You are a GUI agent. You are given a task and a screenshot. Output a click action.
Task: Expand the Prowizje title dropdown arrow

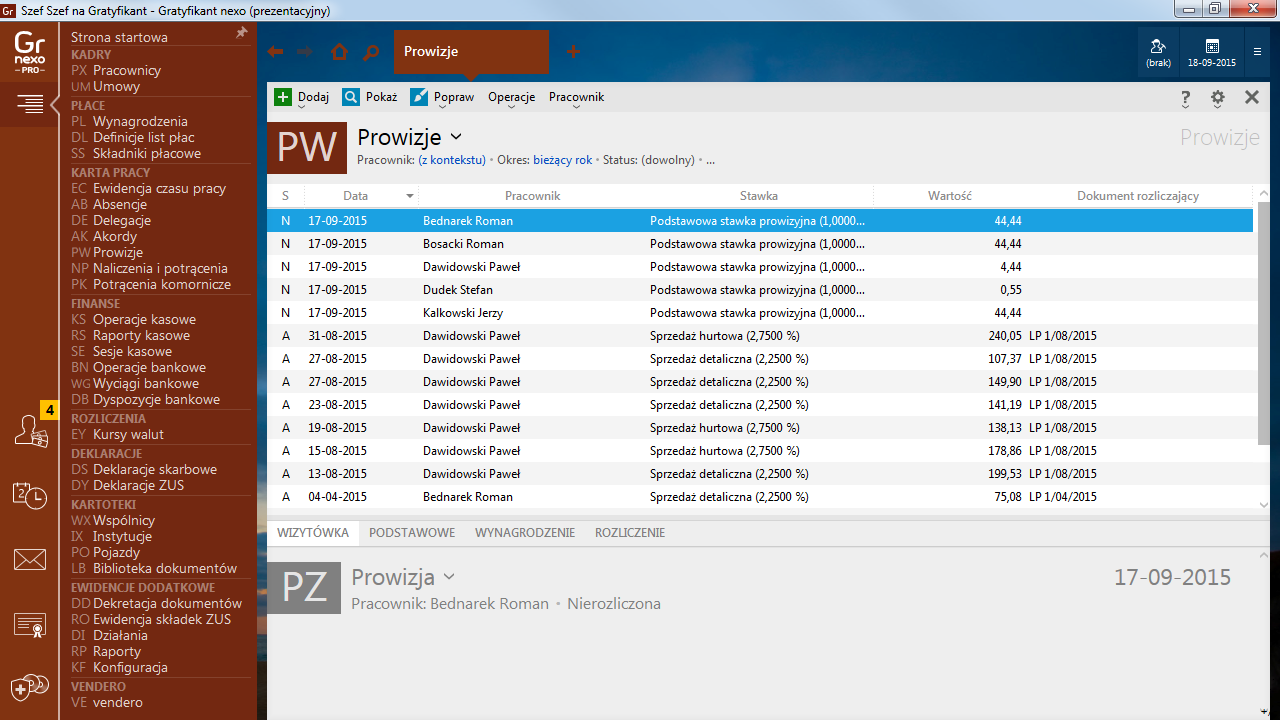coord(456,137)
